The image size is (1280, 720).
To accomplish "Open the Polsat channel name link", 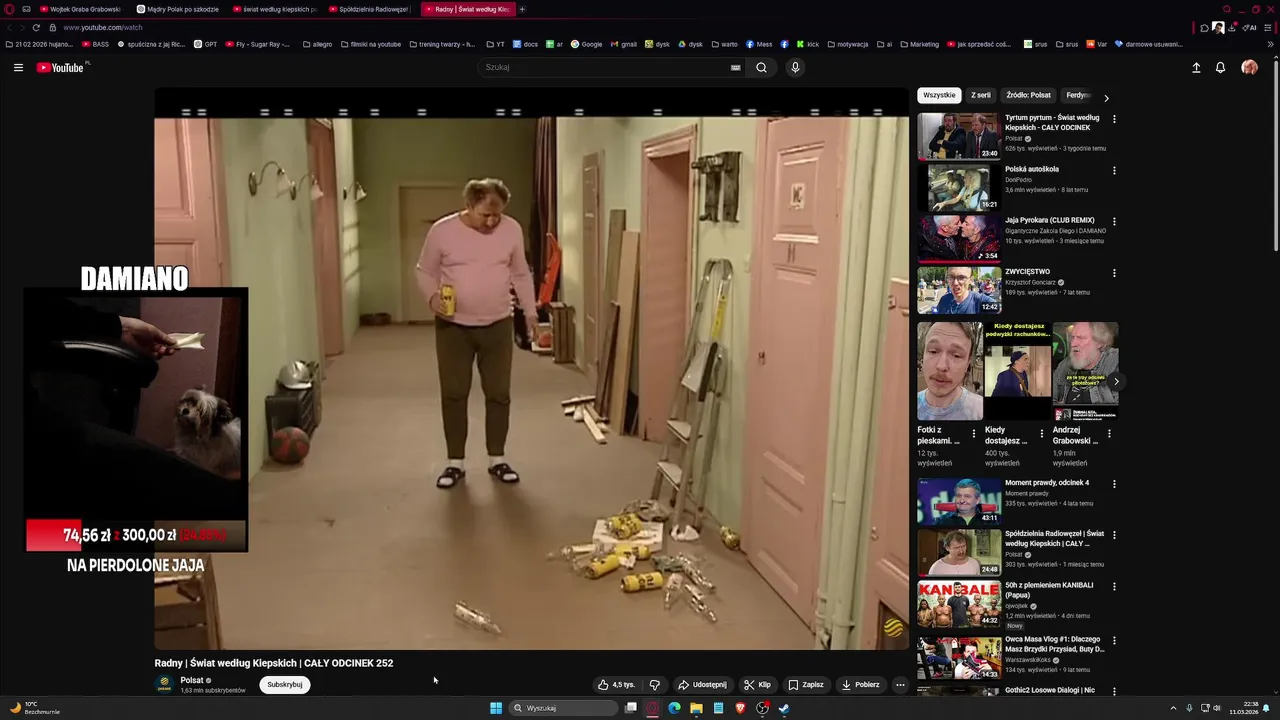I will 192,680.
